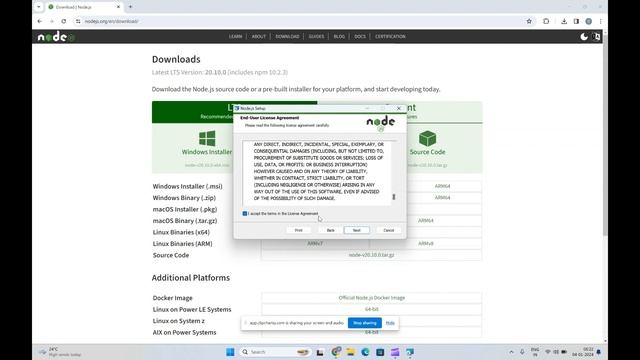Screen dimensions: 640x360
Task: Open the browser extensions puzzle icon
Action: click(x=546, y=21)
